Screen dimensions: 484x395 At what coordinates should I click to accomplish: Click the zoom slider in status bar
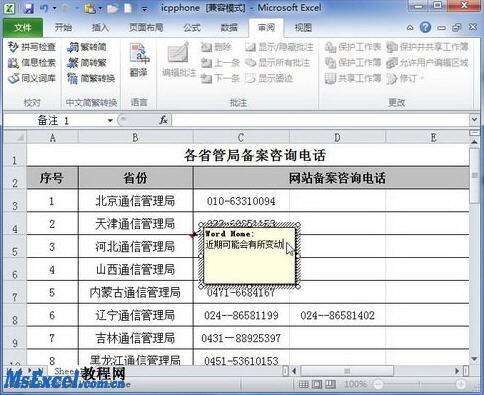pyautogui.click(x=419, y=385)
